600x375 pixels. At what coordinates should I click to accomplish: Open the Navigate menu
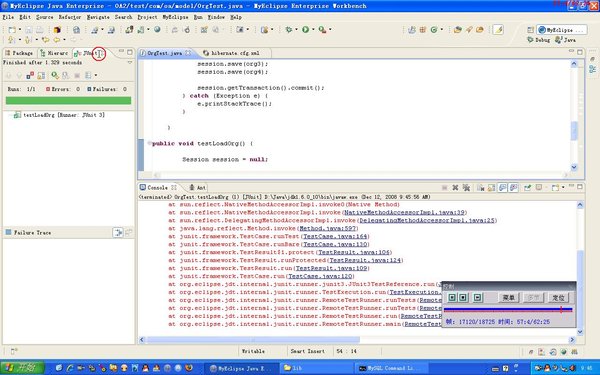pyautogui.click(x=98, y=17)
